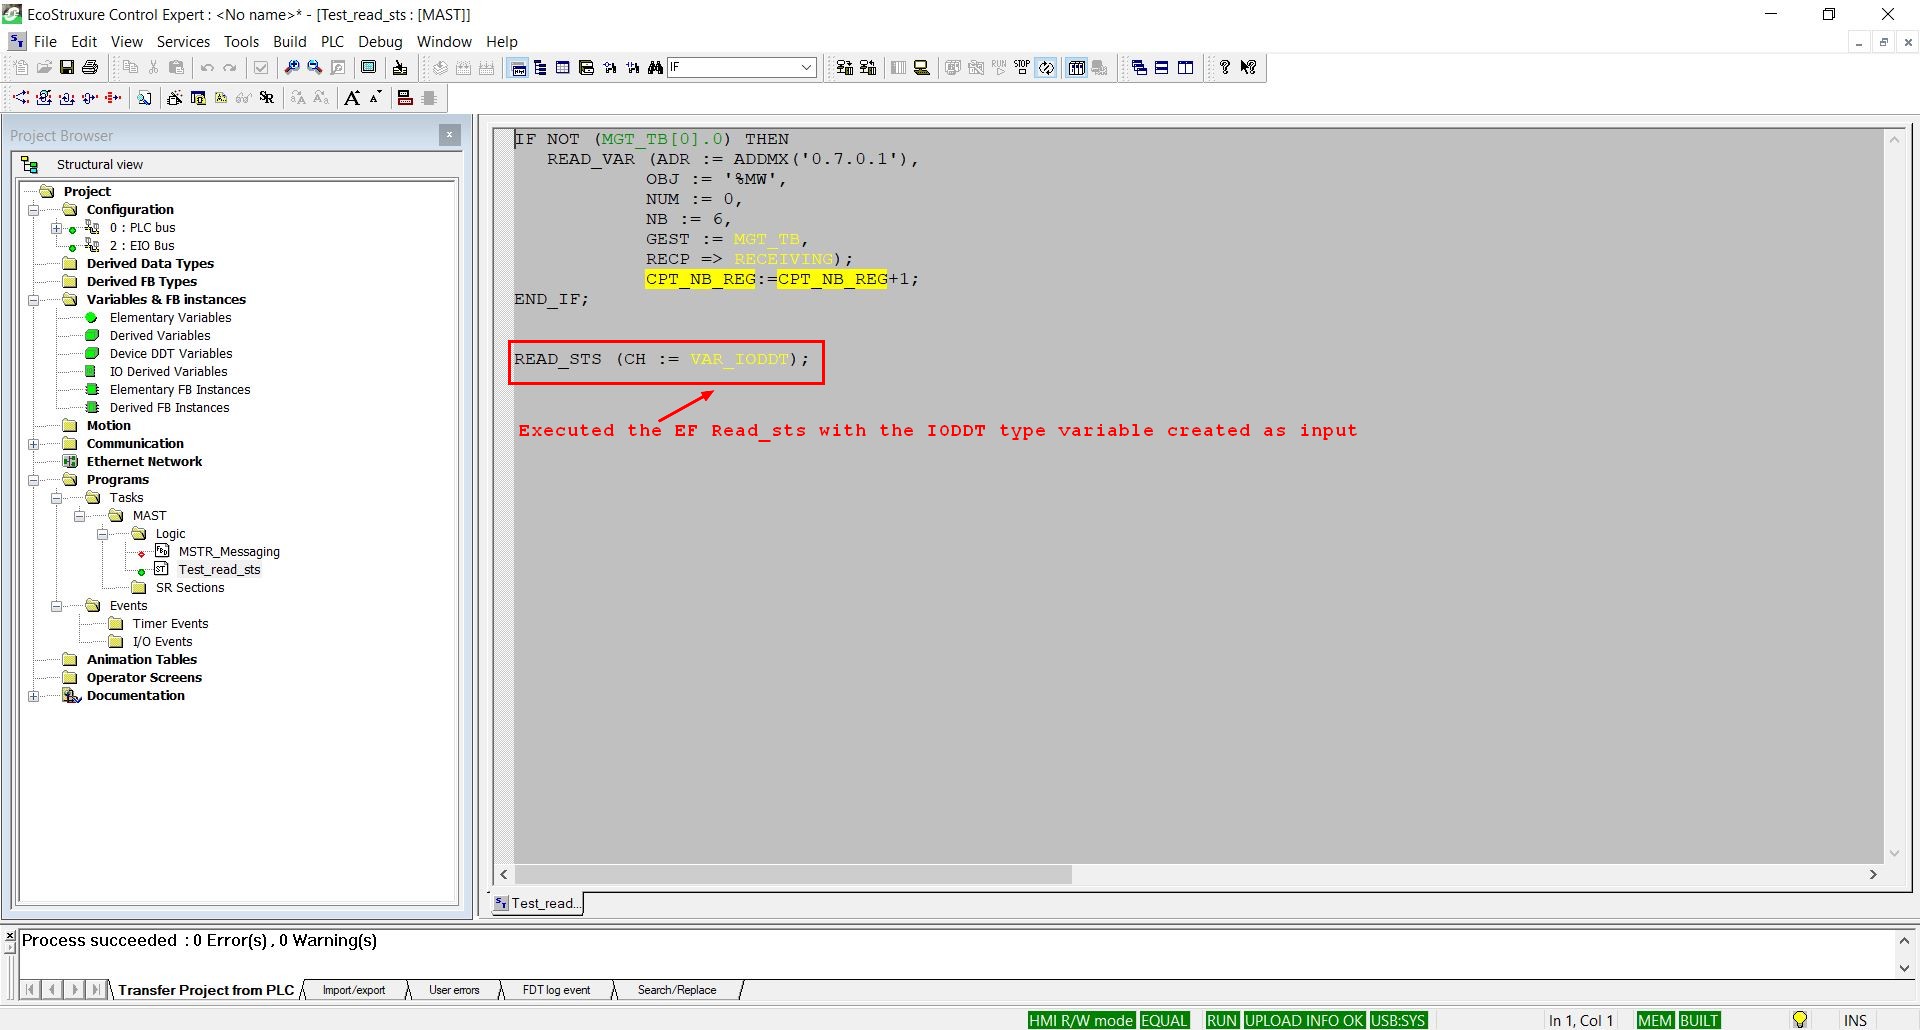Switch to the Import/export output tab
Image resolution: width=1920 pixels, height=1030 pixels.
click(353, 990)
